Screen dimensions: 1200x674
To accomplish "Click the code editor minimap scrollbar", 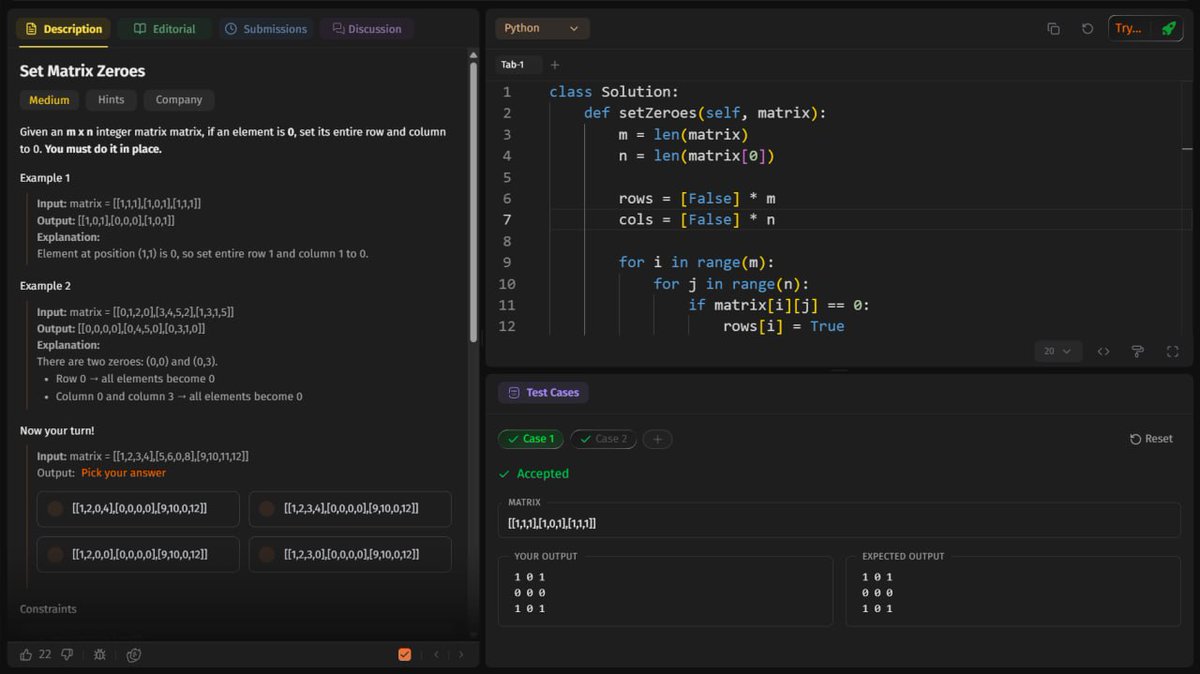I will (1187, 148).
